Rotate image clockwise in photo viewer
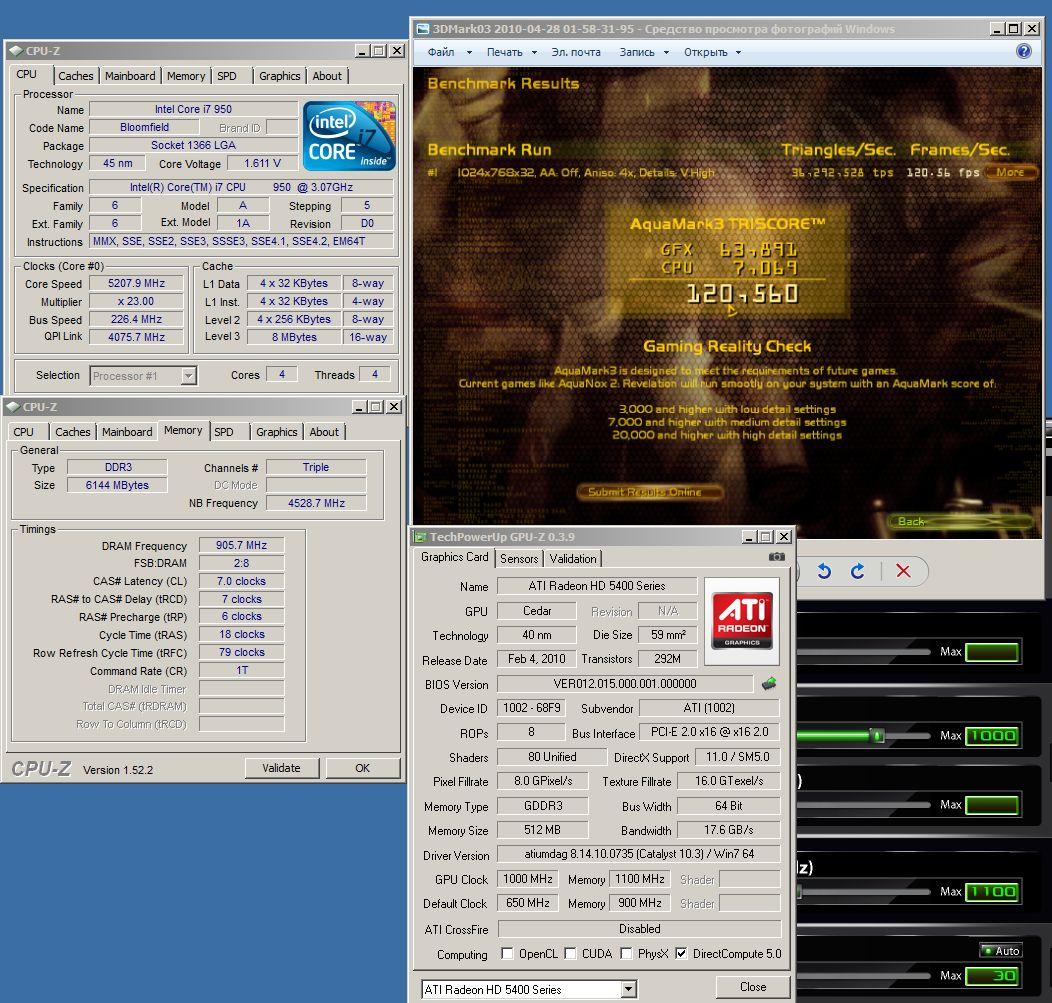This screenshot has height=1003, width=1052. 857,571
